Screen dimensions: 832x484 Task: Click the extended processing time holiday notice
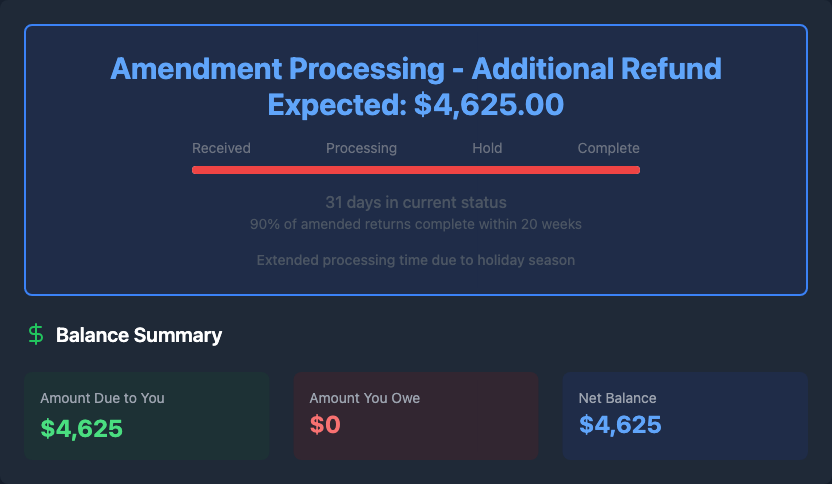coord(416,260)
